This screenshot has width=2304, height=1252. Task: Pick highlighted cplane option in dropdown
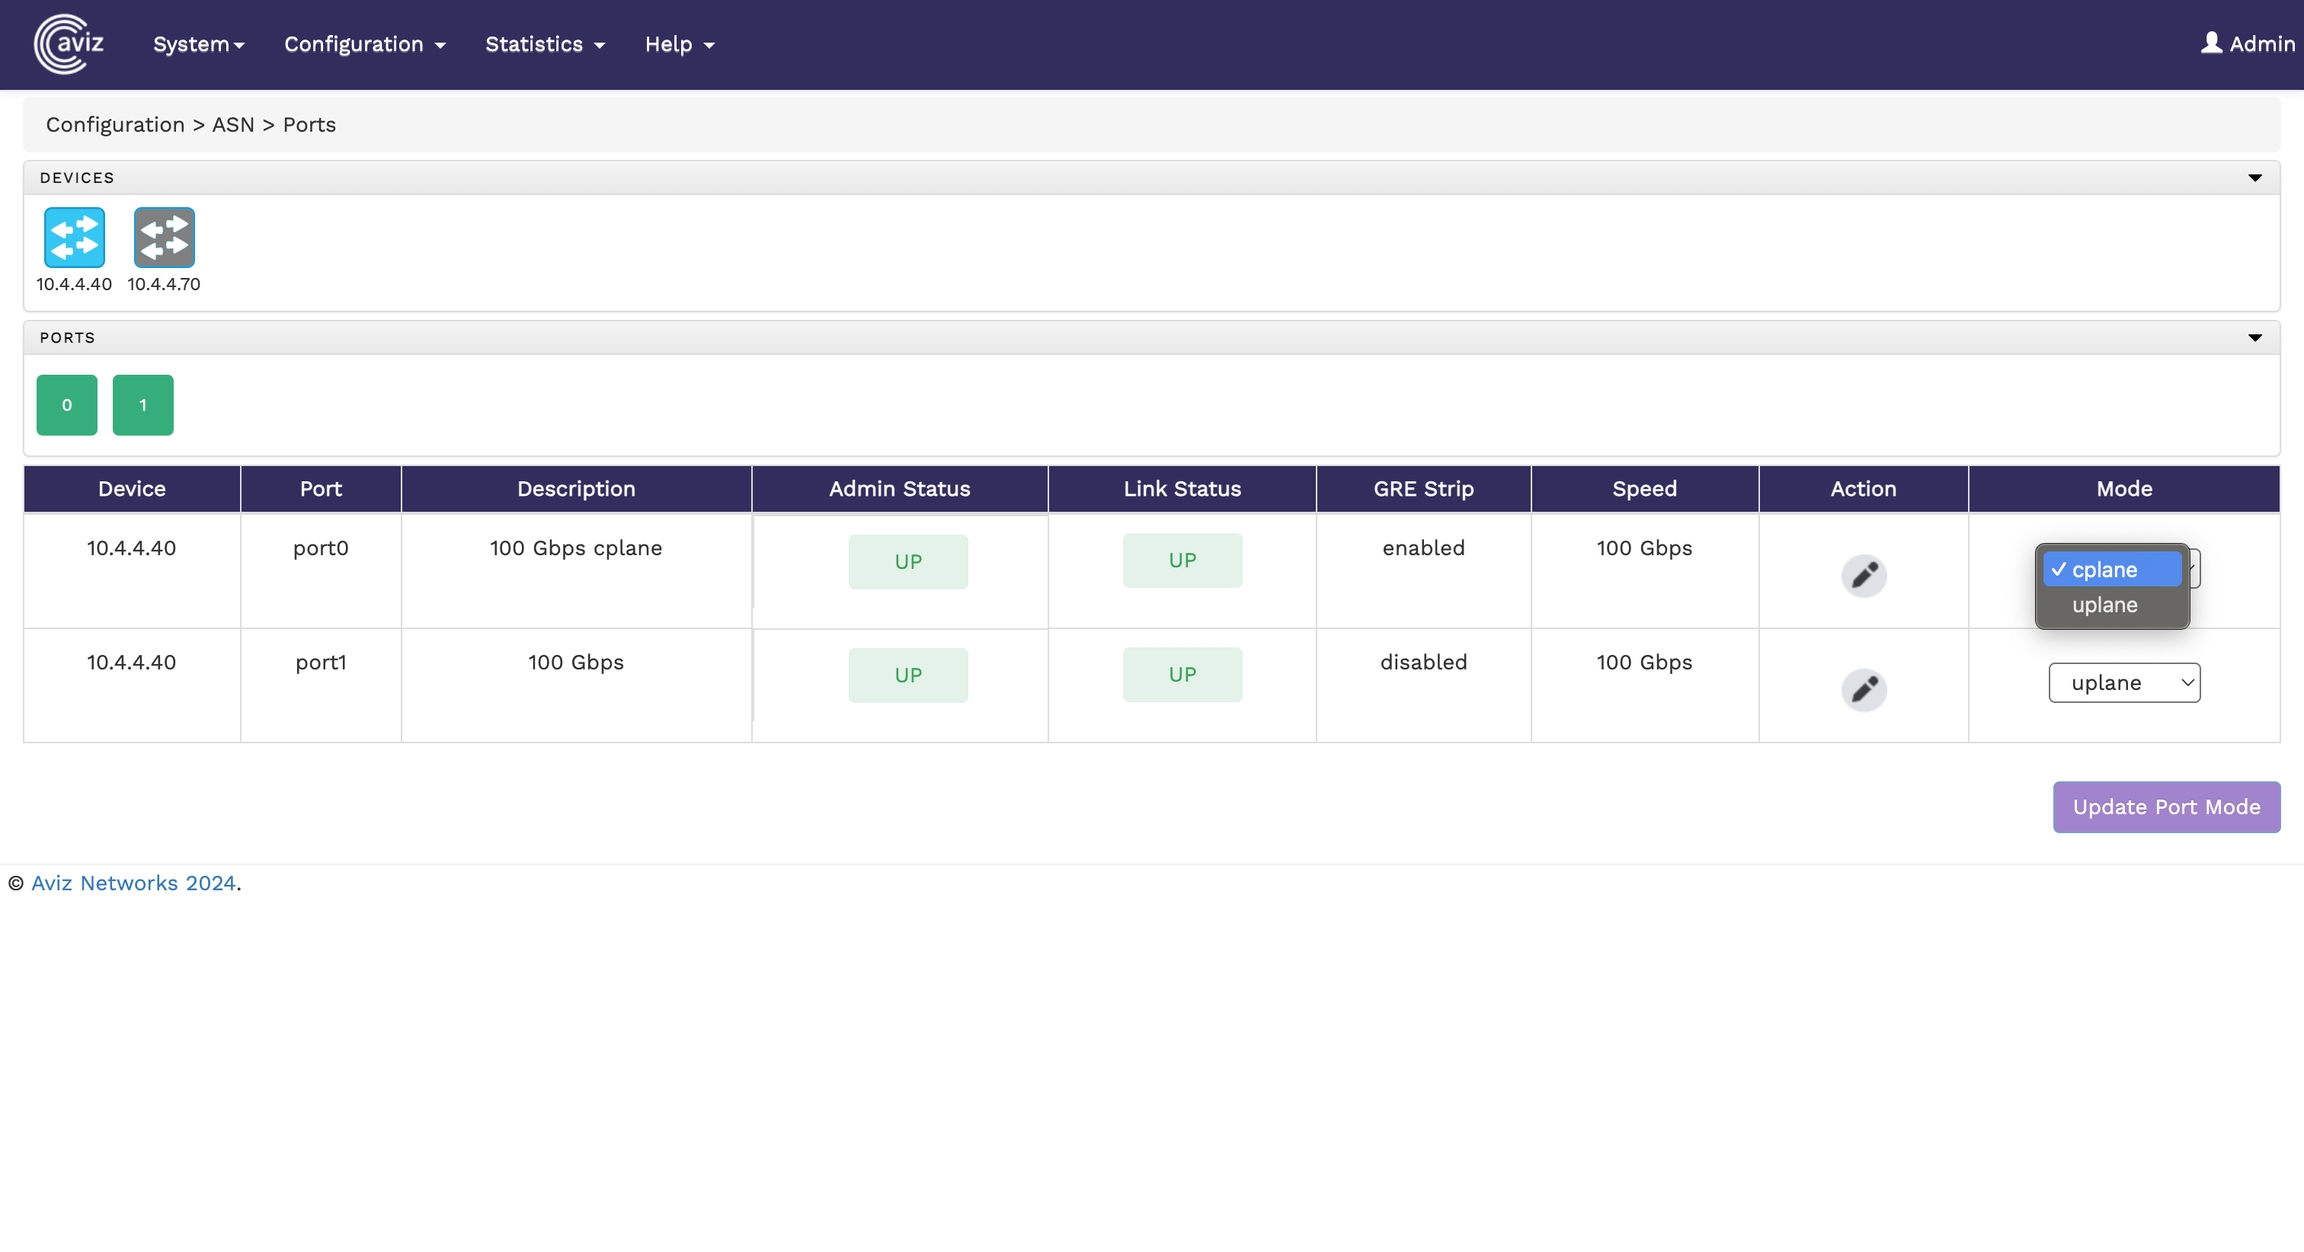2110,570
